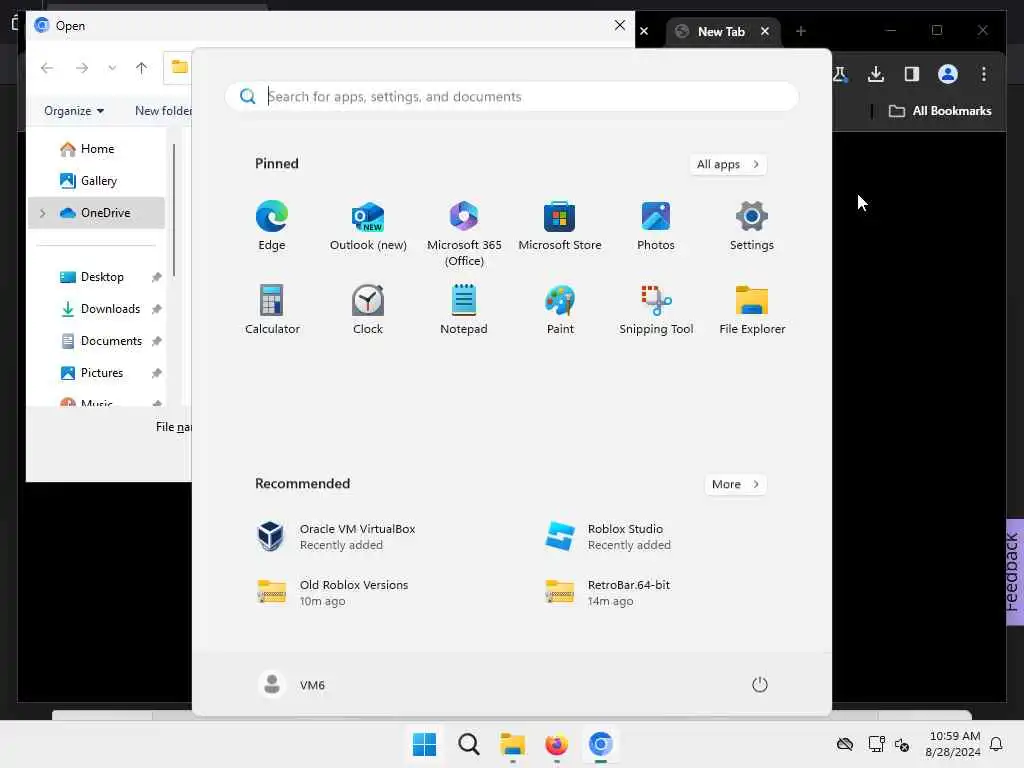The height and width of the screenshot is (768, 1024).
Task: Select Home in Open dialog sidebar
Action: coord(97,149)
